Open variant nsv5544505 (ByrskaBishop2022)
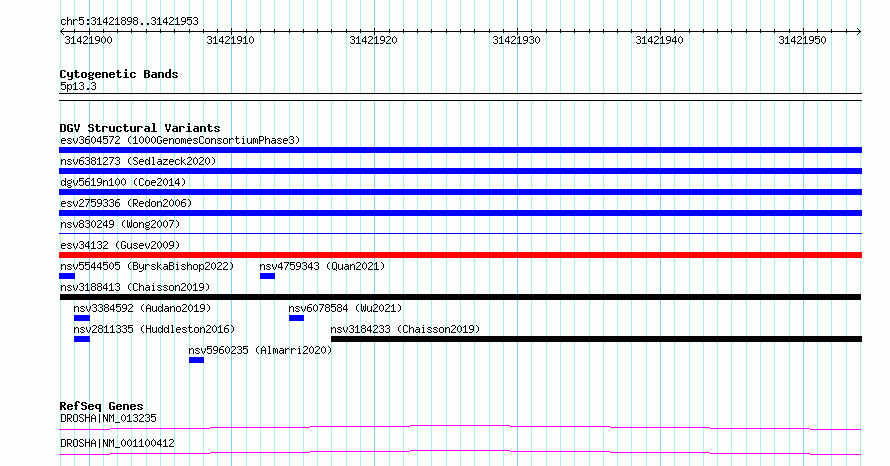 tap(147, 266)
